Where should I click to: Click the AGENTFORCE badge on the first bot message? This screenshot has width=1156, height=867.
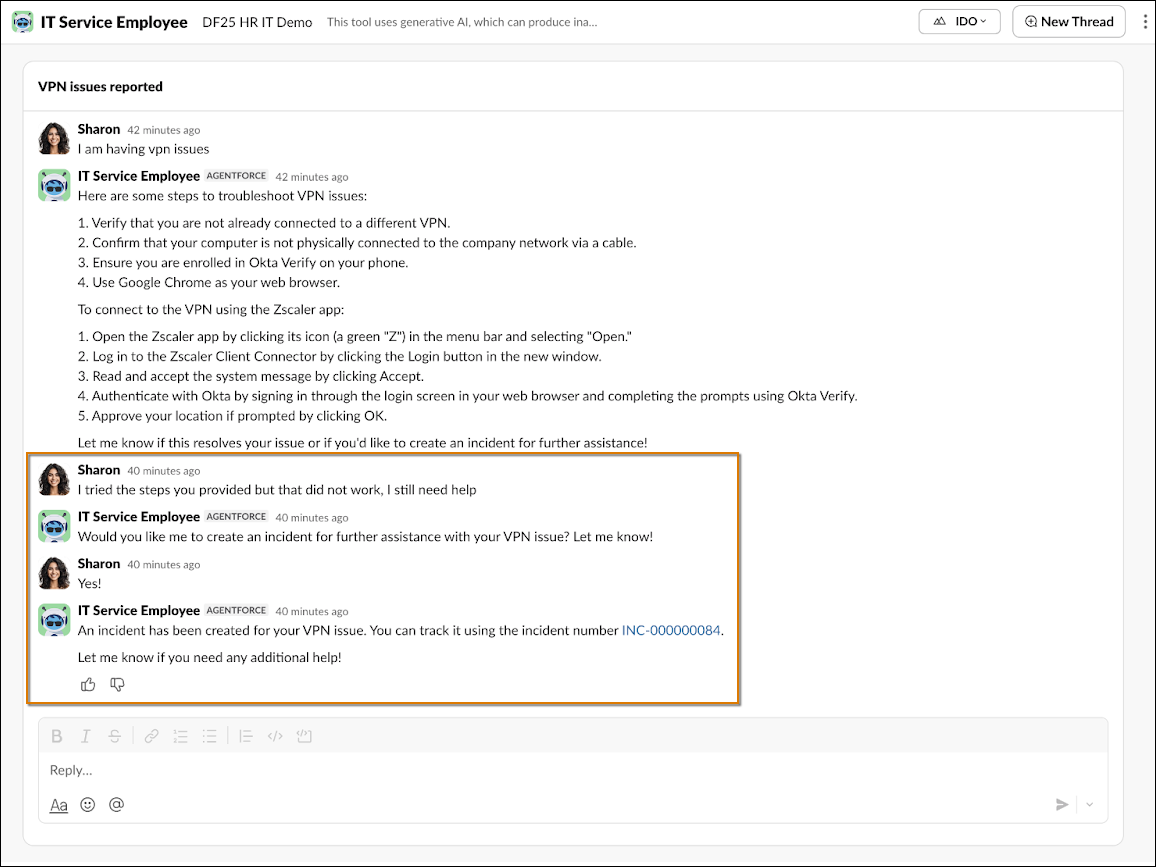click(x=236, y=175)
